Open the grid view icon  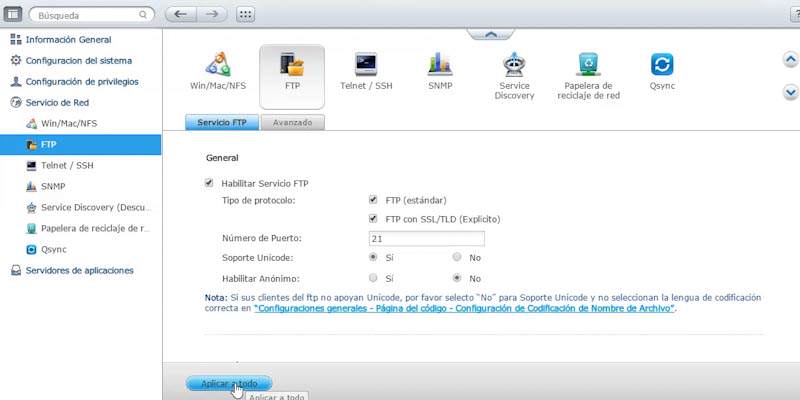(x=245, y=14)
